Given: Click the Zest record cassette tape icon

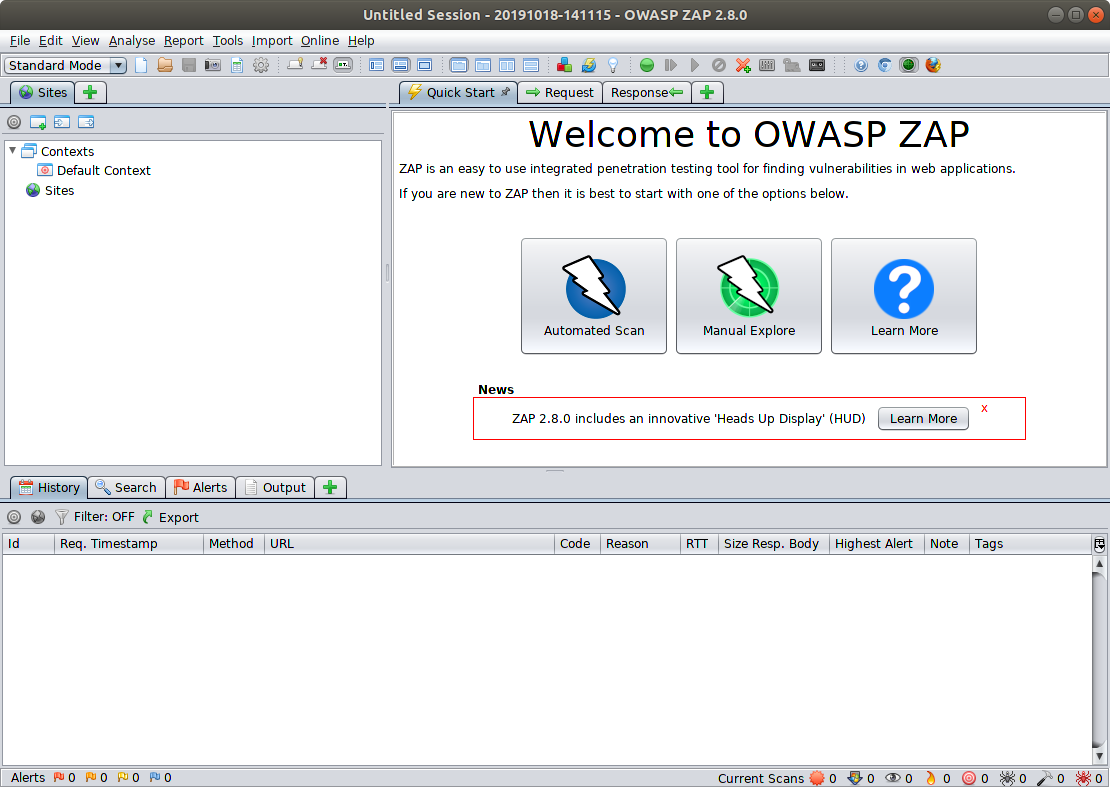Looking at the screenshot, I should point(817,65).
